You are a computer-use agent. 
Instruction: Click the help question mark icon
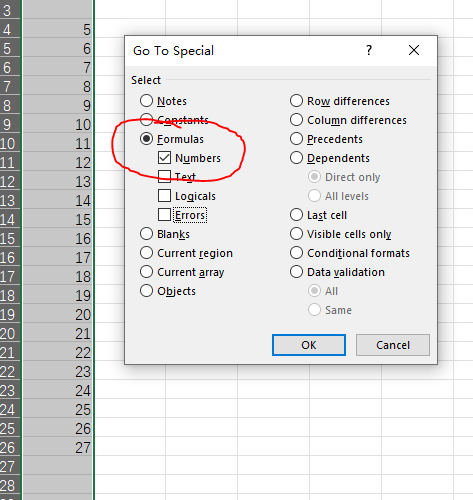click(x=369, y=50)
